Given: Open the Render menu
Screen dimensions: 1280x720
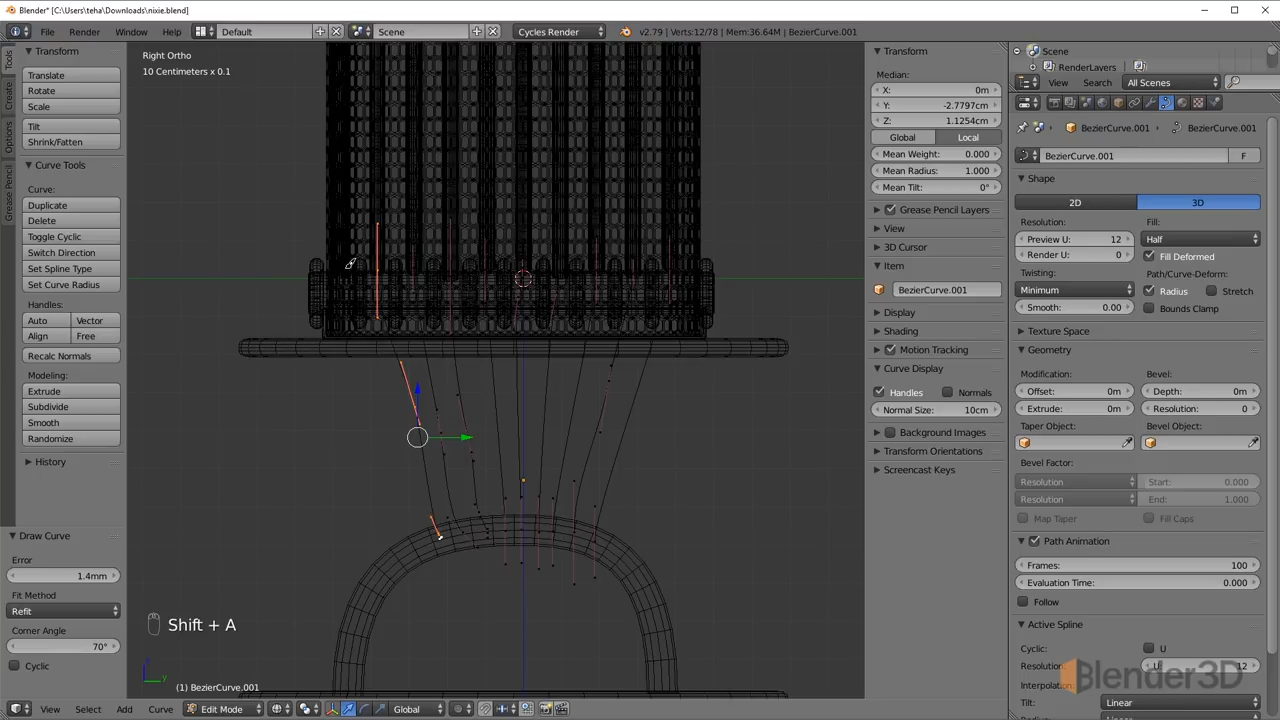Looking at the screenshot, I should pos(84,32).
